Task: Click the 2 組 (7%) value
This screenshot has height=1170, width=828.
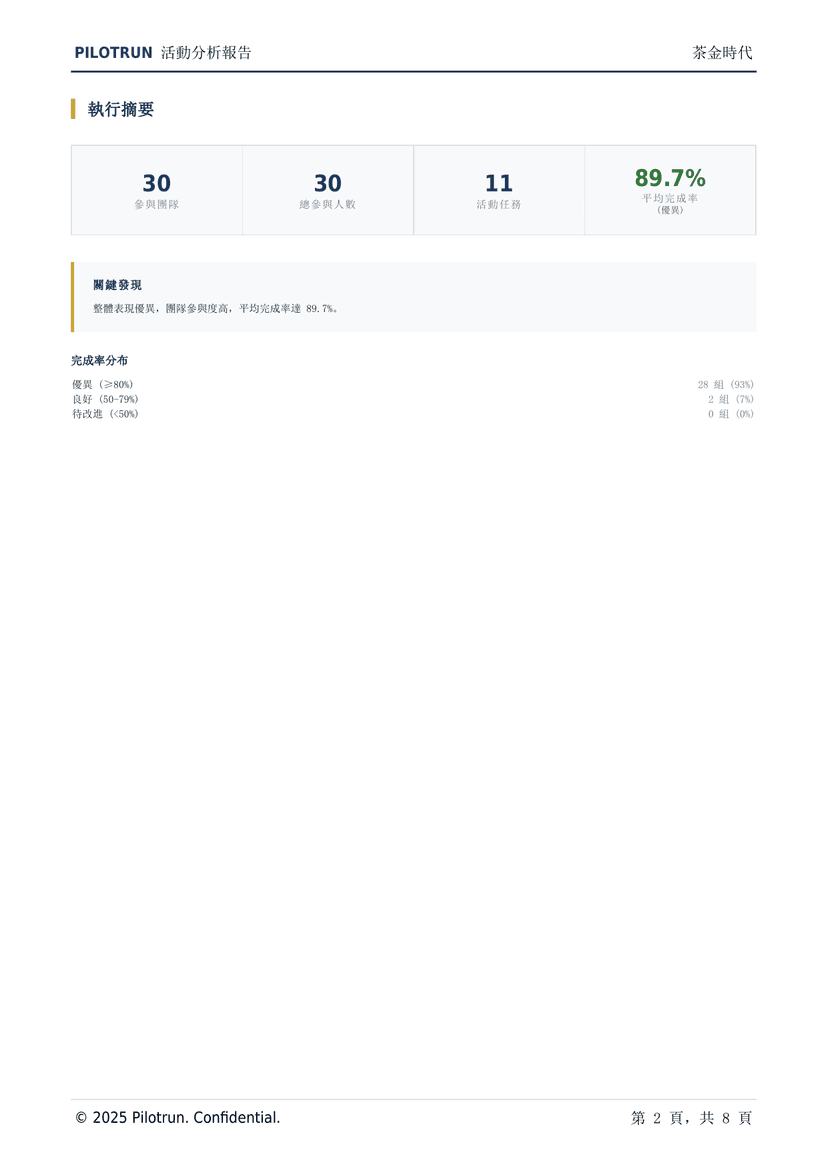Action: (730, 399)
